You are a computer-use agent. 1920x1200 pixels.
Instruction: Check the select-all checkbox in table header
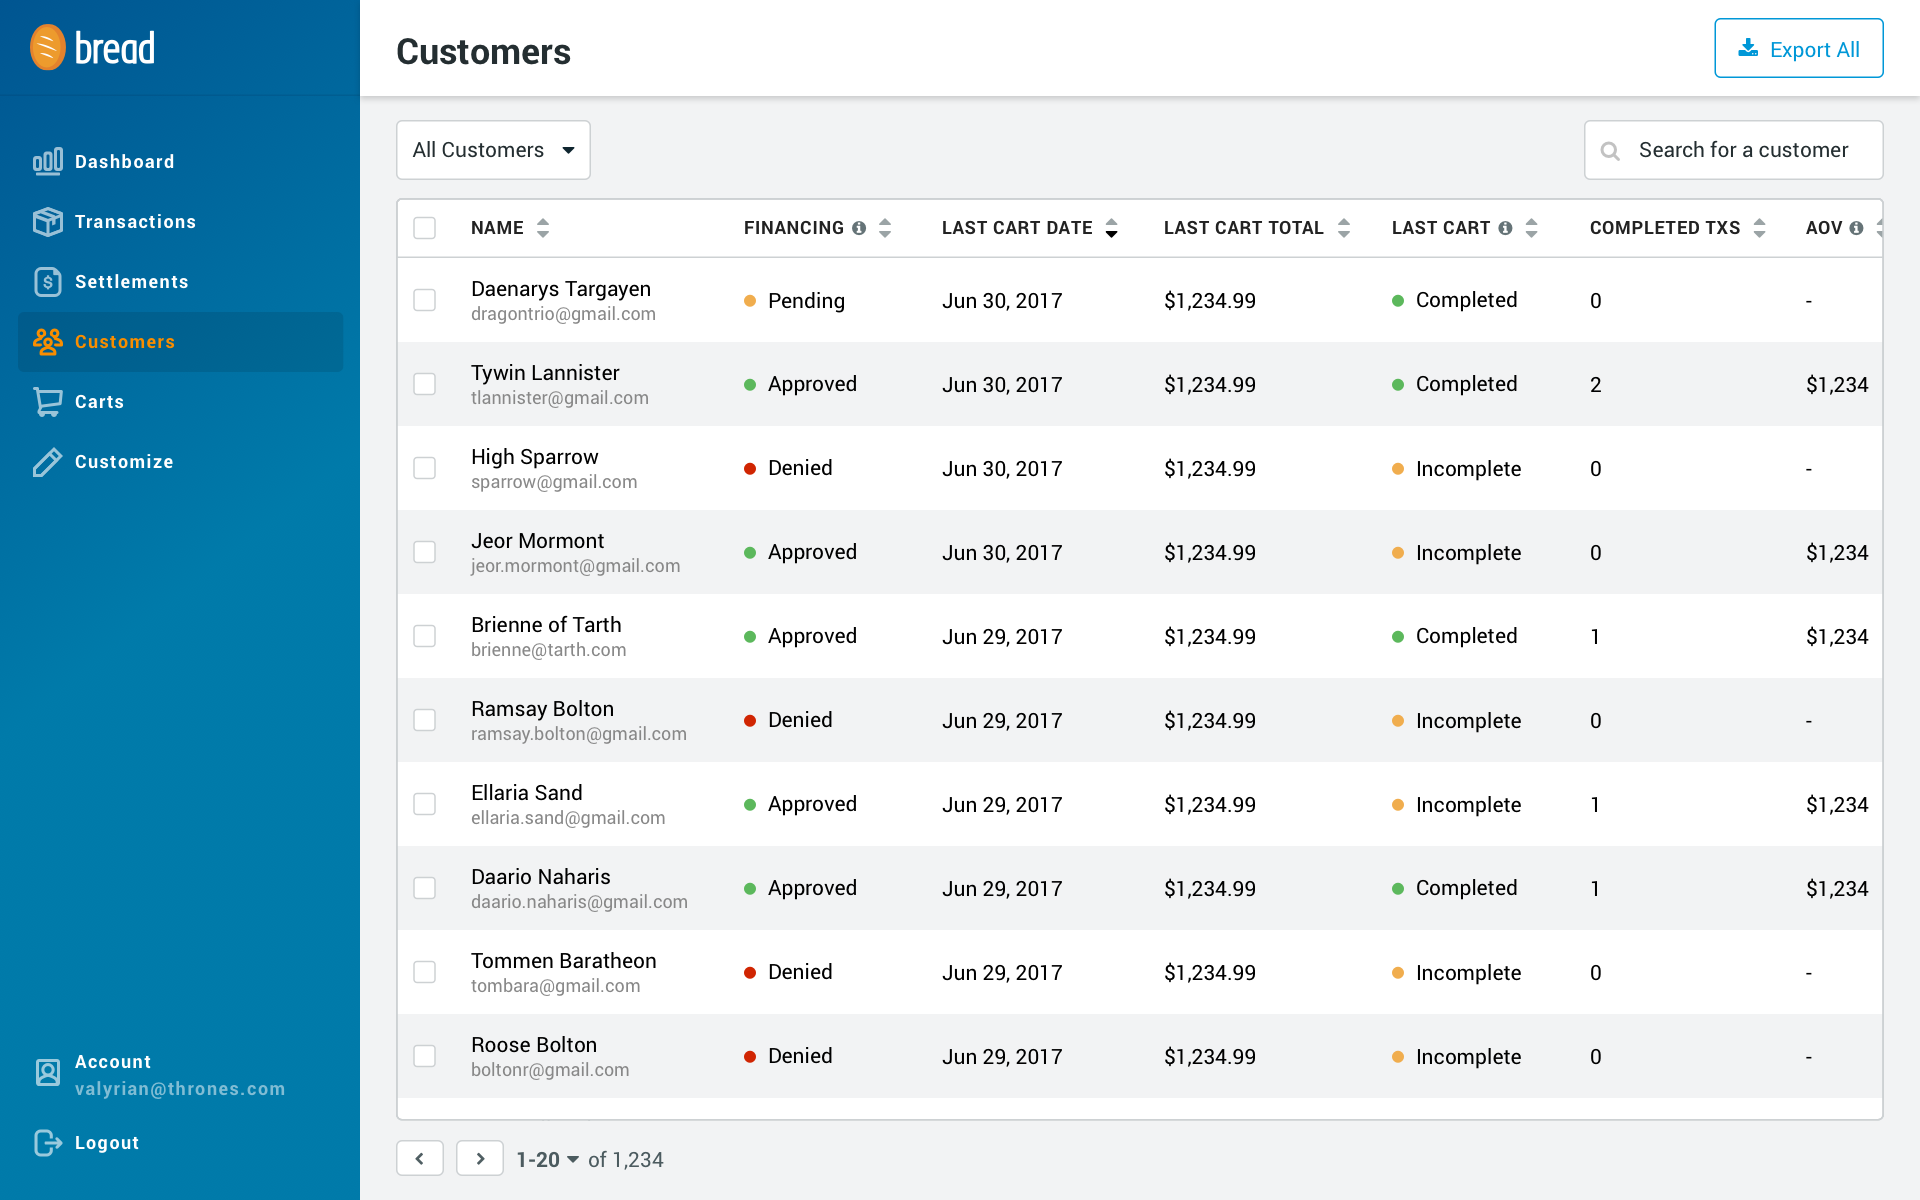pyautogui.click(x=424, y=227)
